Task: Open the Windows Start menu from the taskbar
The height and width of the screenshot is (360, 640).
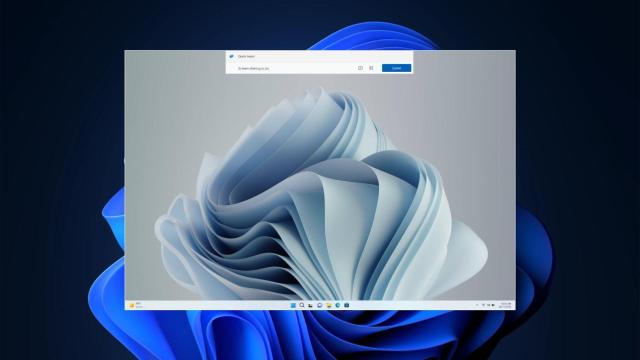Action: [293, 305]
